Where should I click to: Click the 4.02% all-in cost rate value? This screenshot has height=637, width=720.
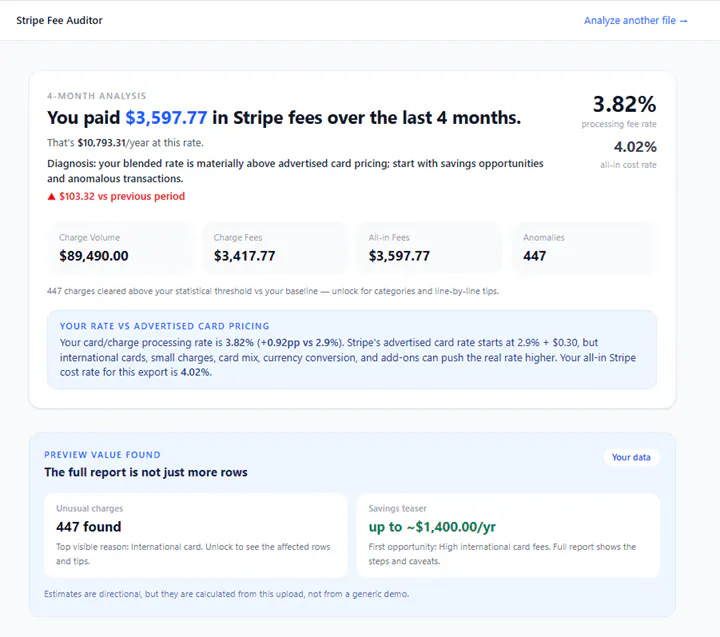tap(635, 147)
